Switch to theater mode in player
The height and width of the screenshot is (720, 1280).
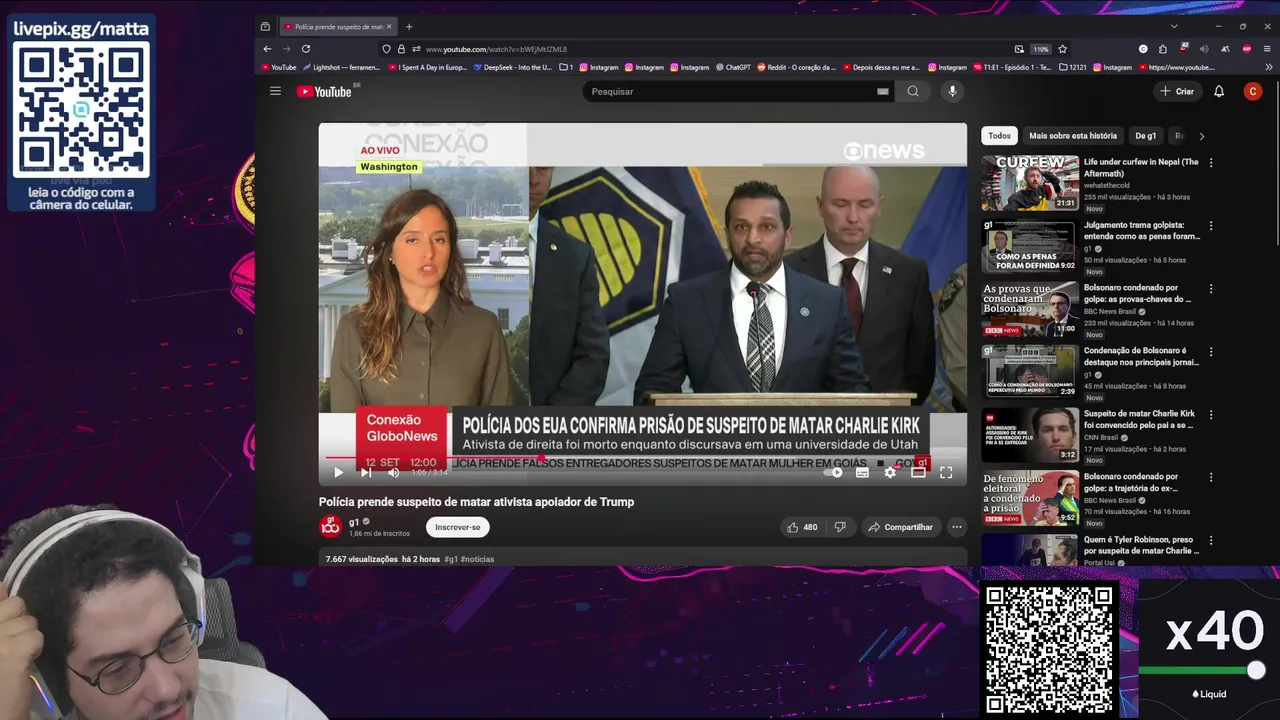[x=918, y=472]
